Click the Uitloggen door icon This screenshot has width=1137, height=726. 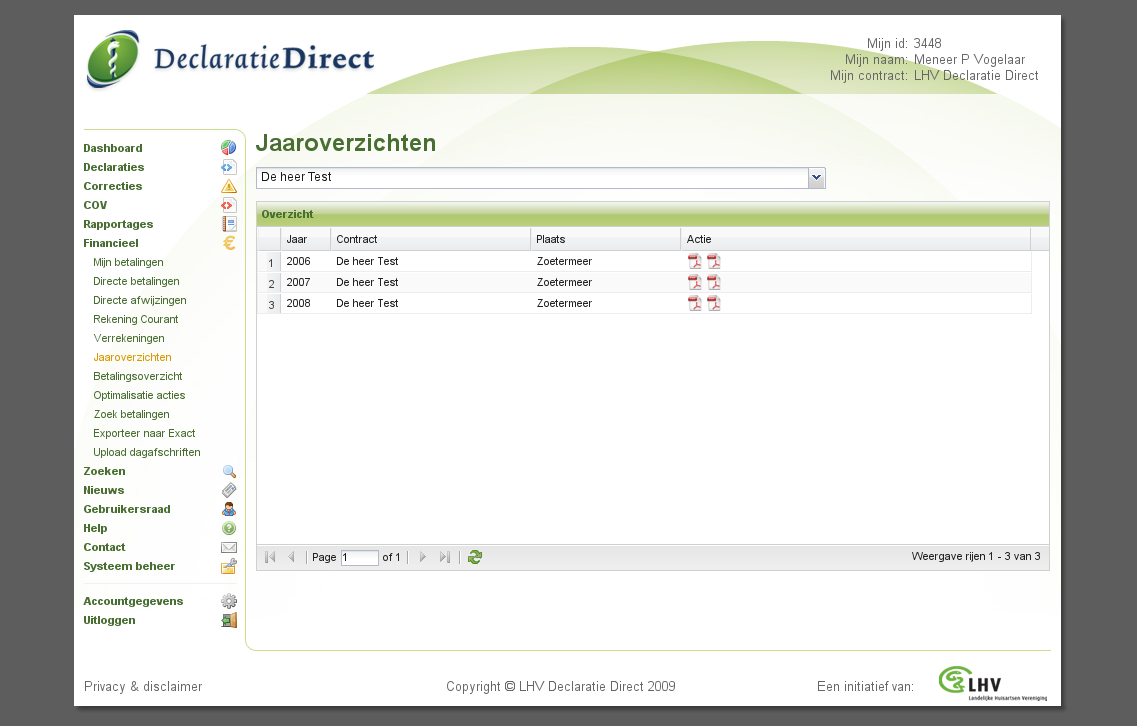pyautogui.click(x=228, y=620)
